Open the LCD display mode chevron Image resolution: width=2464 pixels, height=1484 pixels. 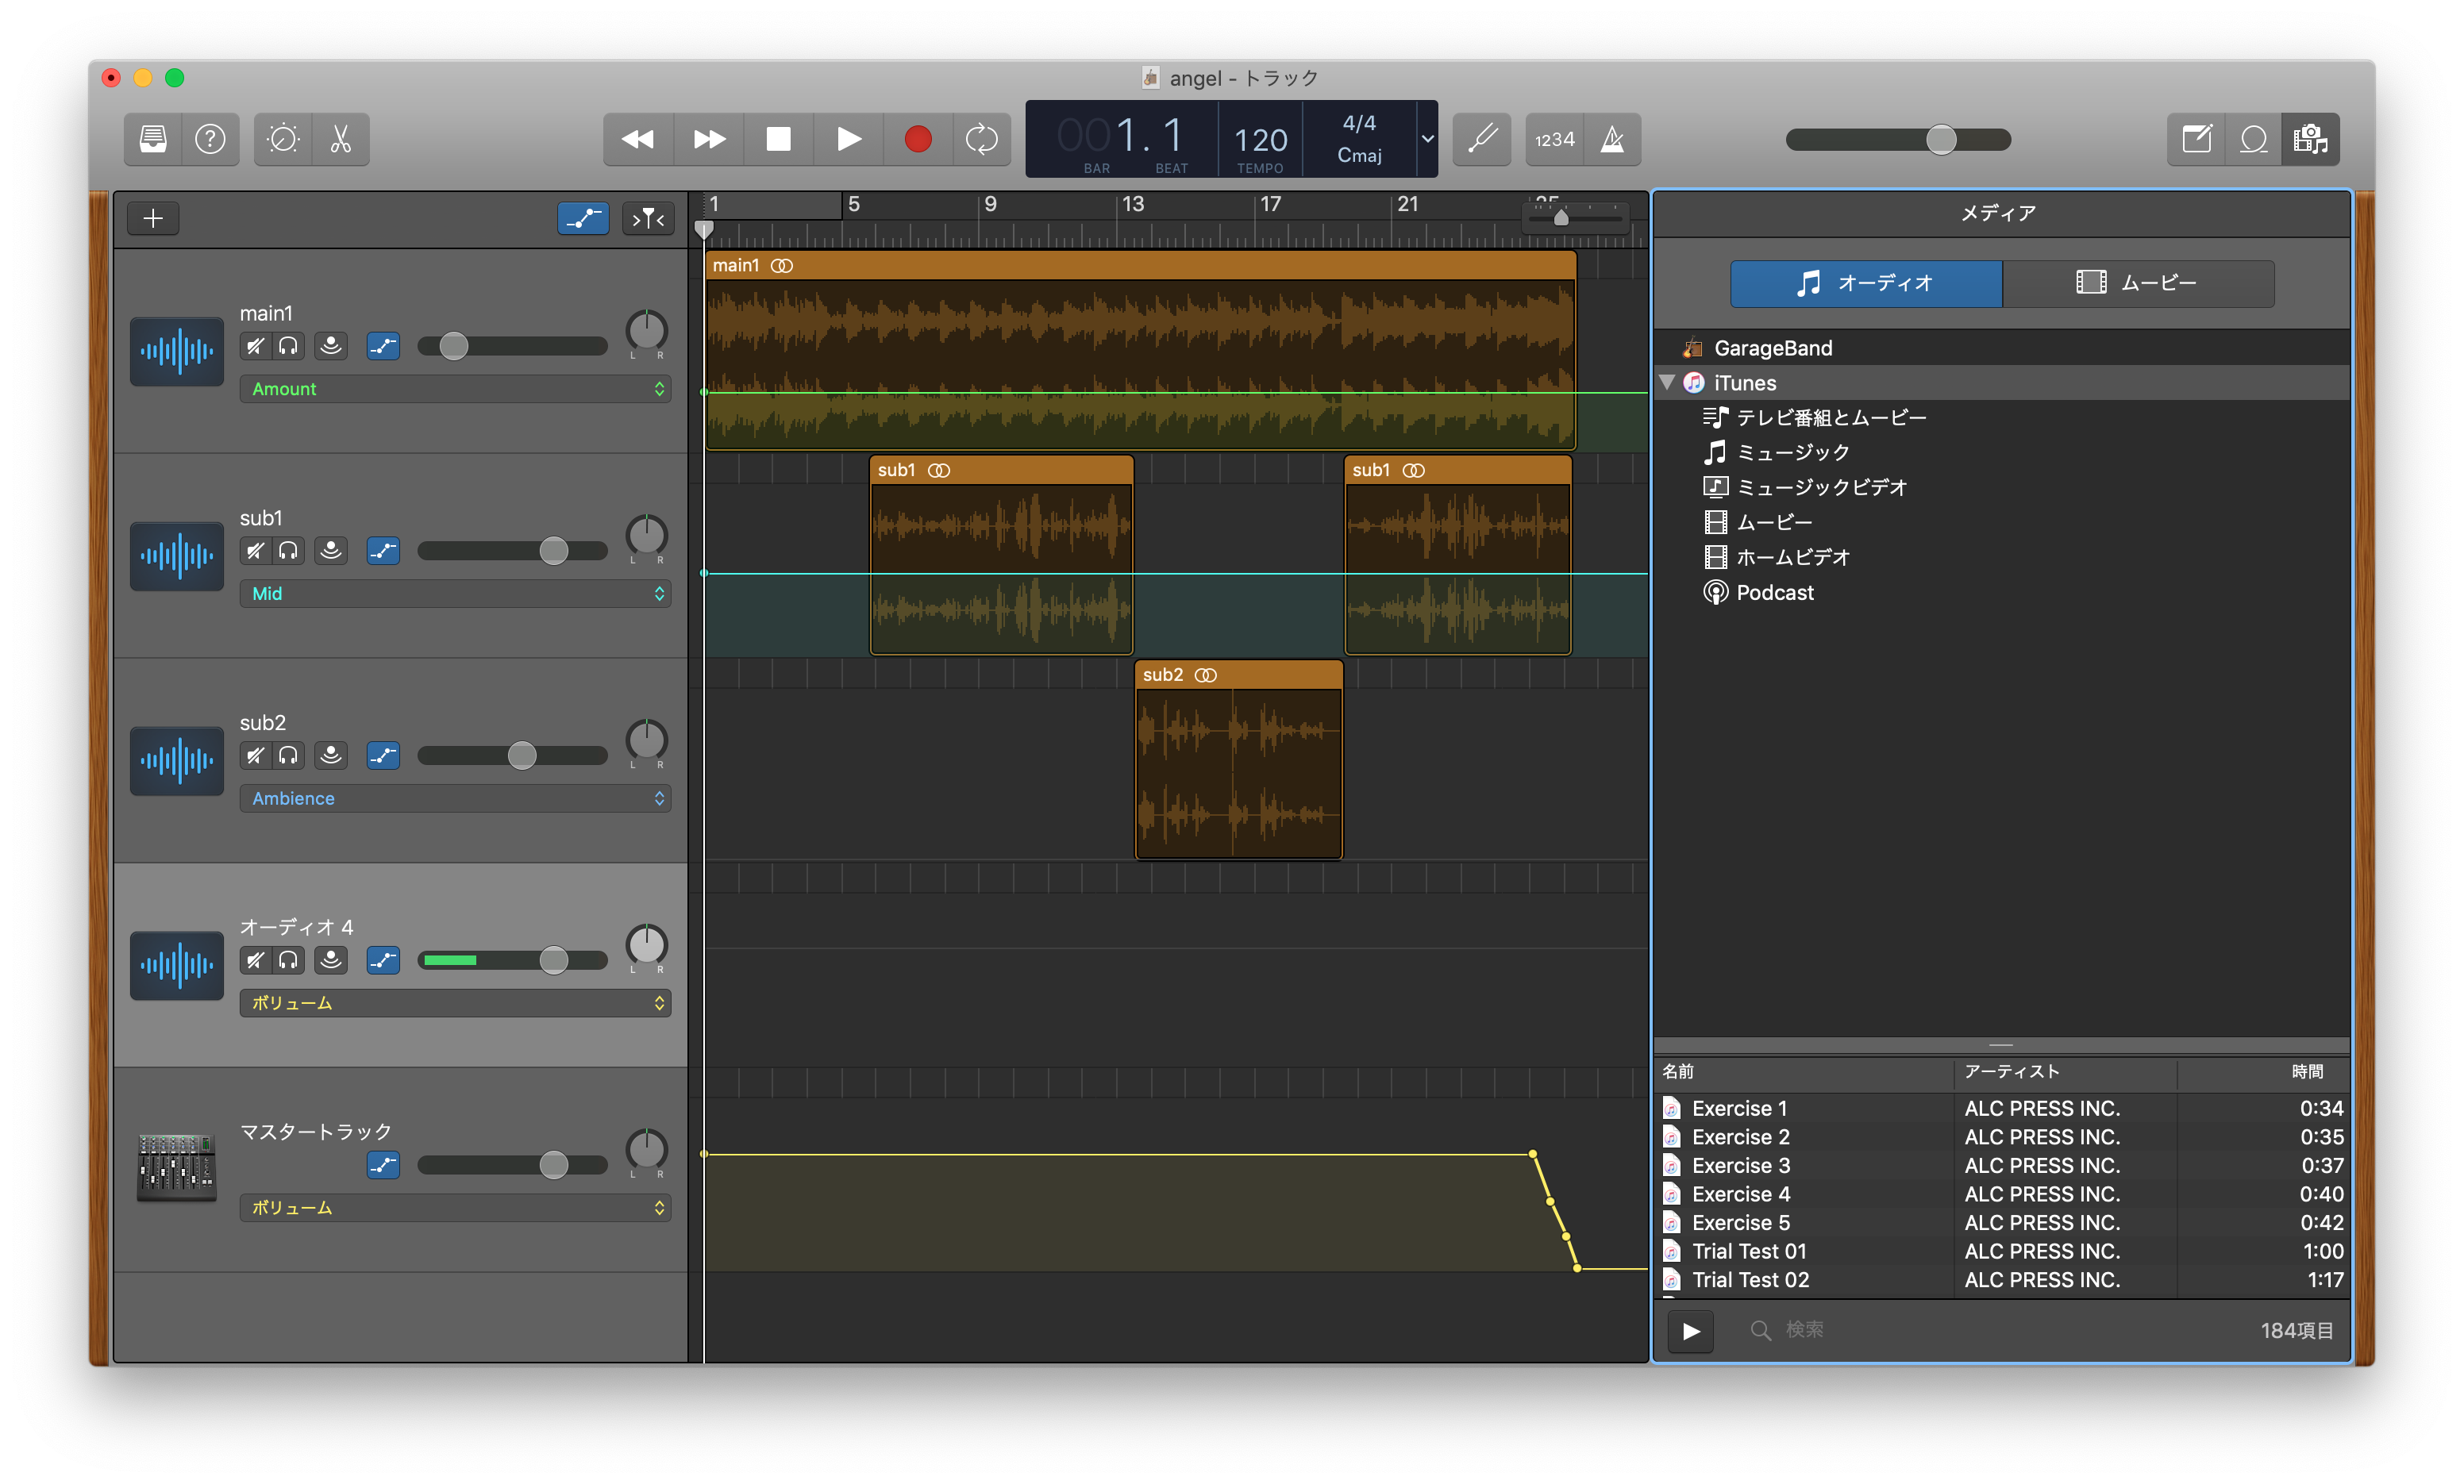(x=1428, y=139)
